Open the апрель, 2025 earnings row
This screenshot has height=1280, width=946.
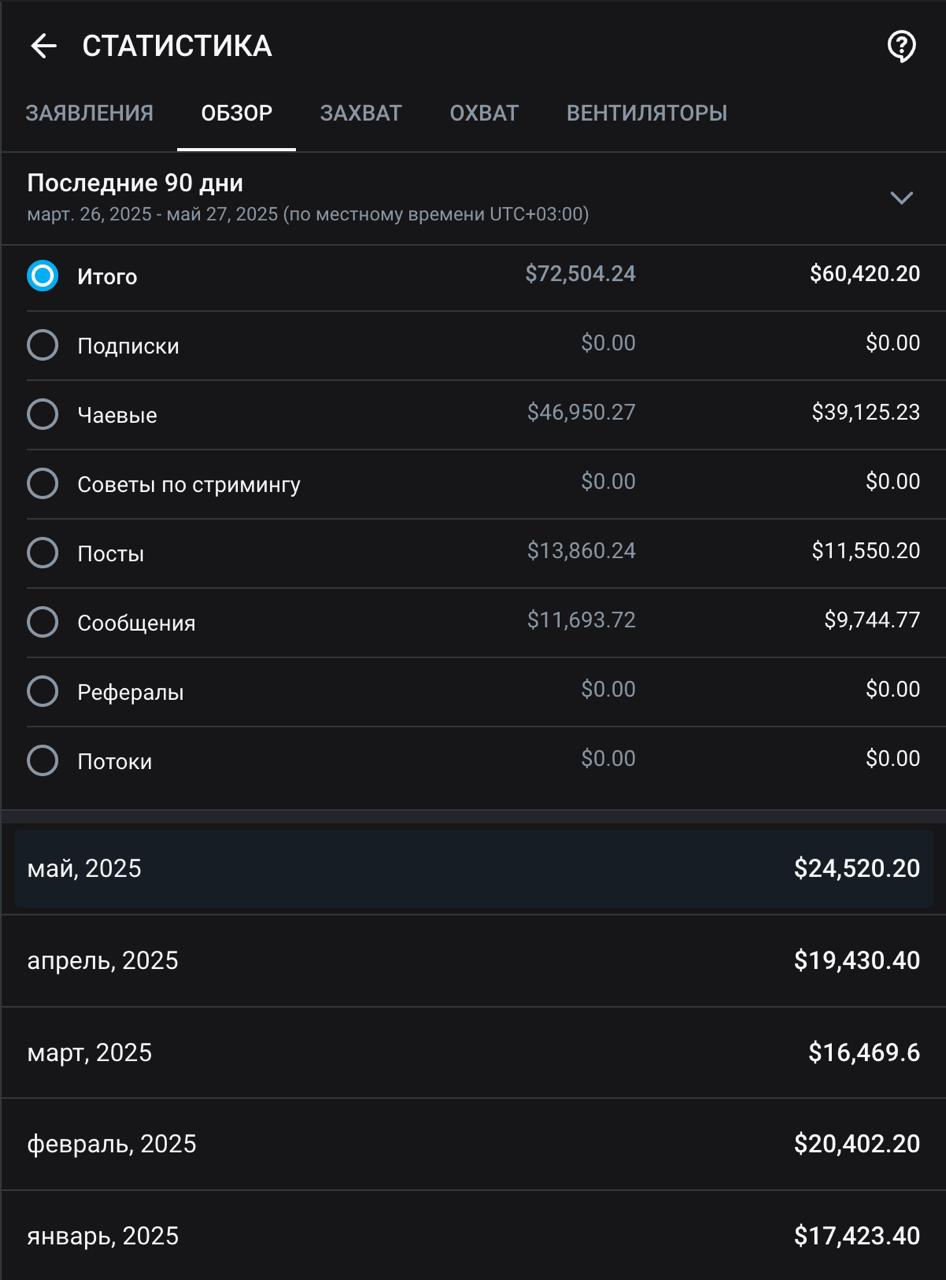(473, 960)
